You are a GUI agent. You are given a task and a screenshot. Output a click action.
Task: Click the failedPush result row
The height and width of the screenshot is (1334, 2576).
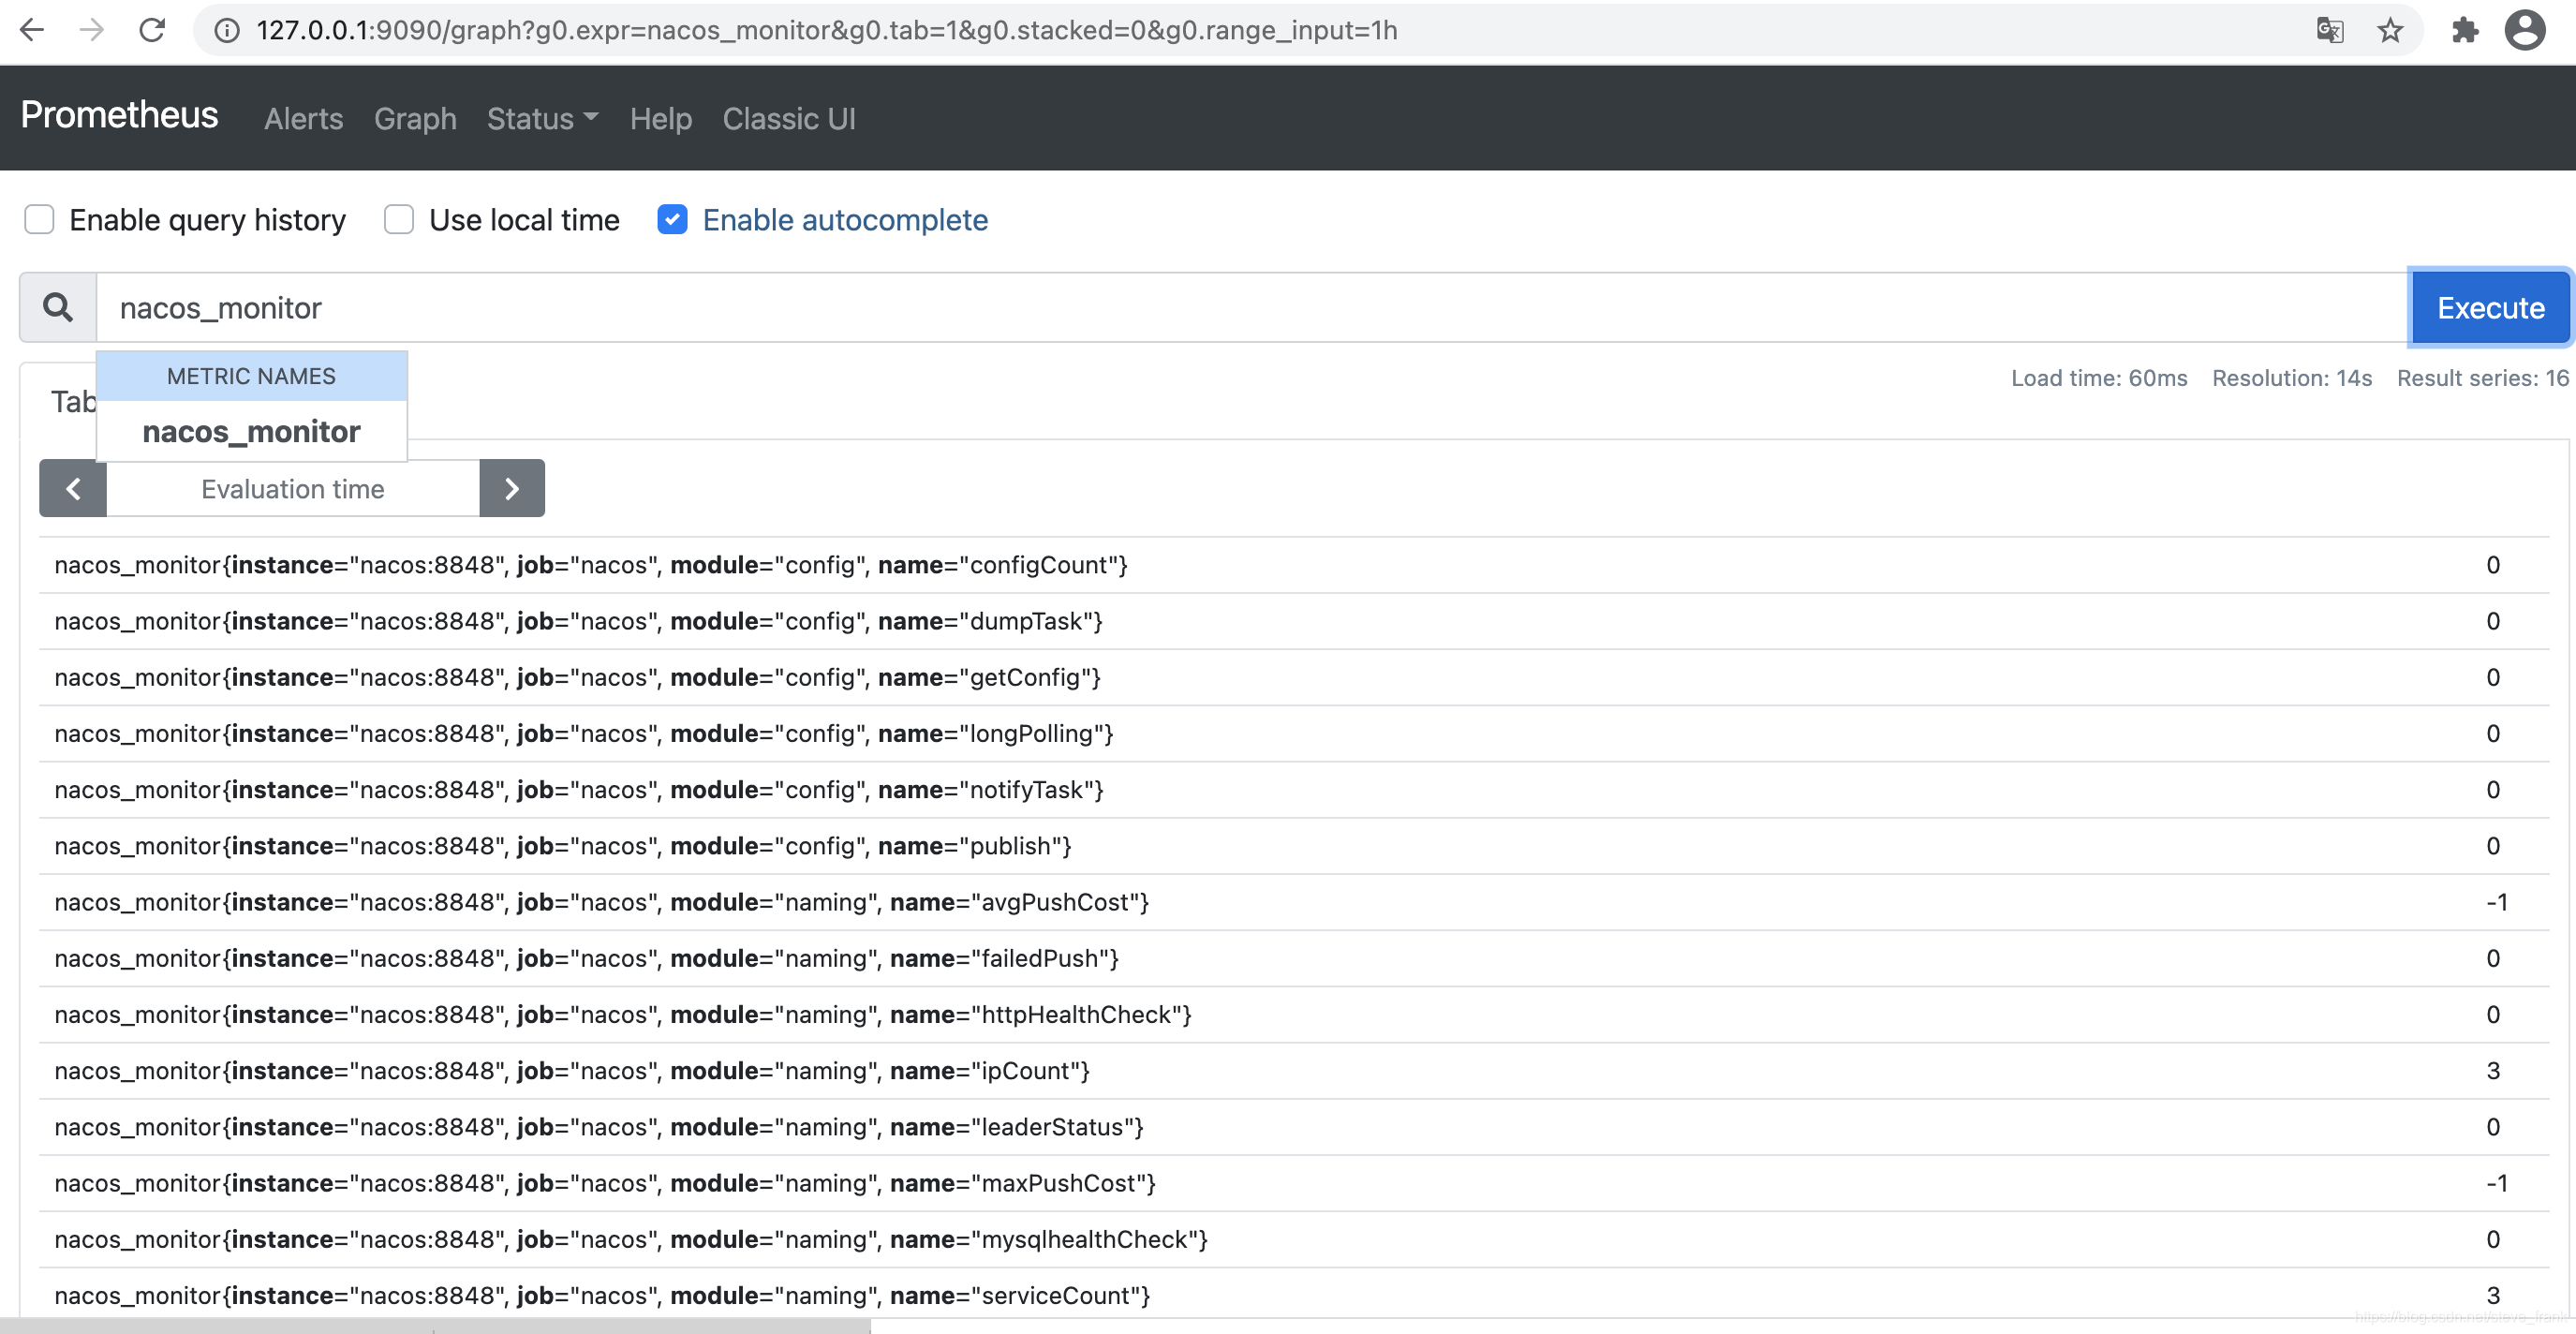(1294, 958)
